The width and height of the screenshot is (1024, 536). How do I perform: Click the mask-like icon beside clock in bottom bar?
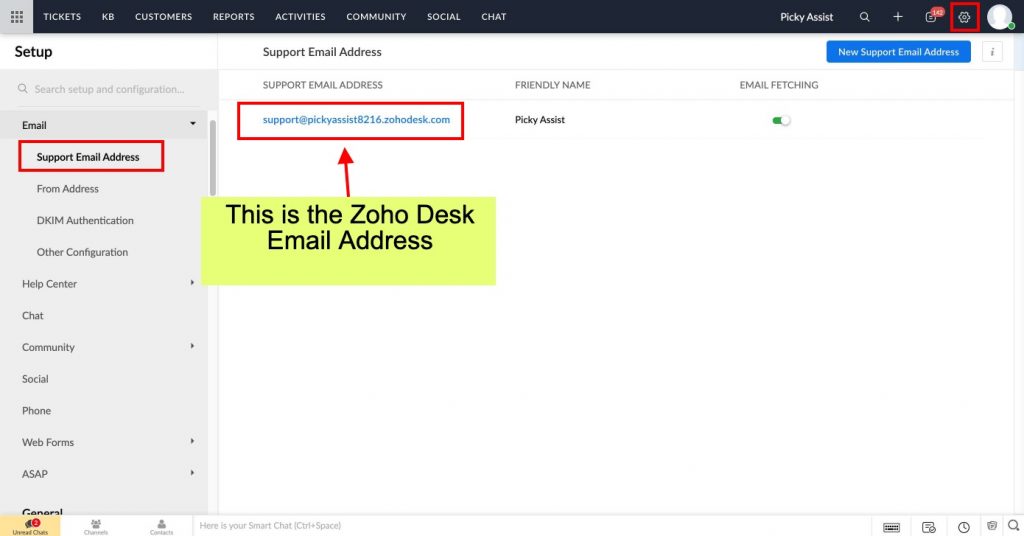pyautogui.click(x=991, y=526)
